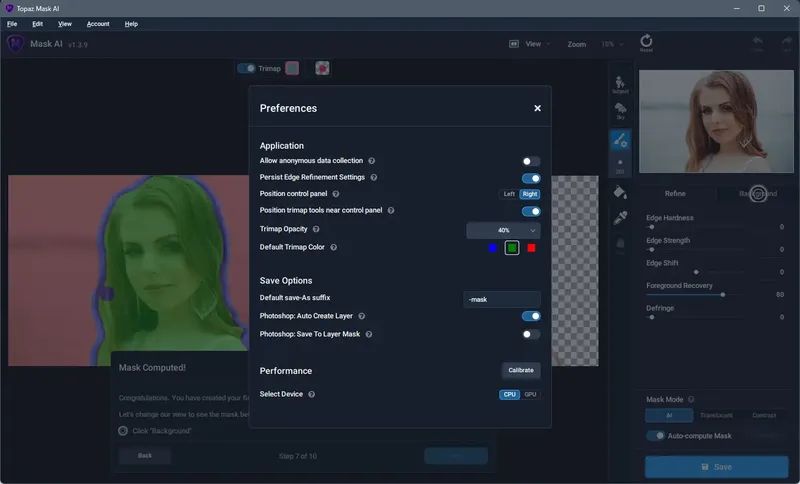800x484 pixels.
Task: Open the File menu
Action: tap(12, 24)
